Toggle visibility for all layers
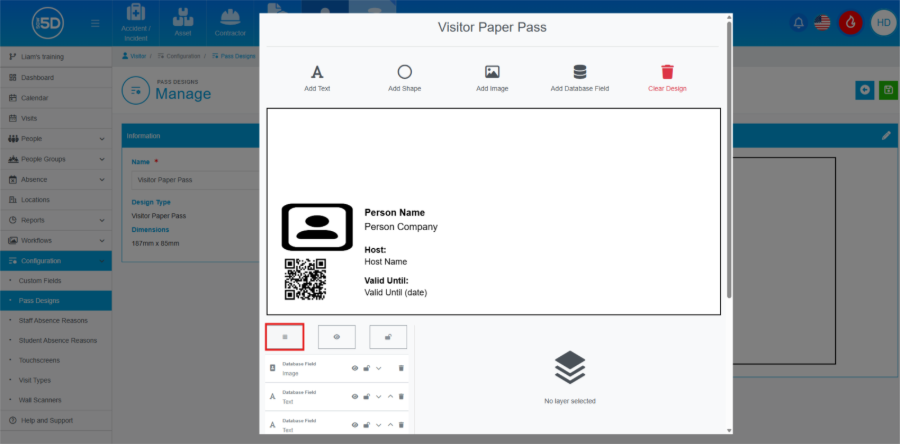 pos(336,337)
